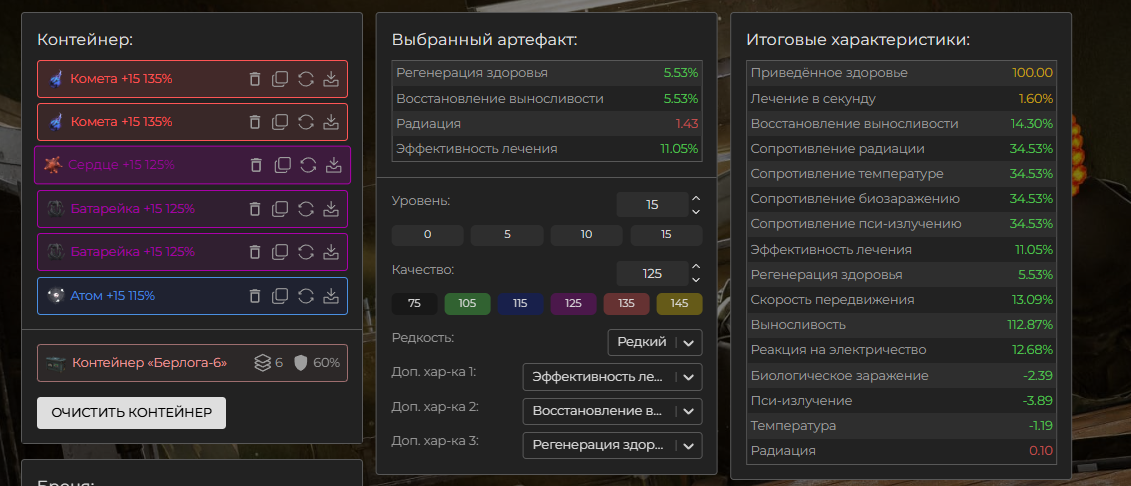Image resolution: width=1131 pixels, height=486 pixels.
Task: Select the green 105 quality swatch
Action: (x=467, y=304)
